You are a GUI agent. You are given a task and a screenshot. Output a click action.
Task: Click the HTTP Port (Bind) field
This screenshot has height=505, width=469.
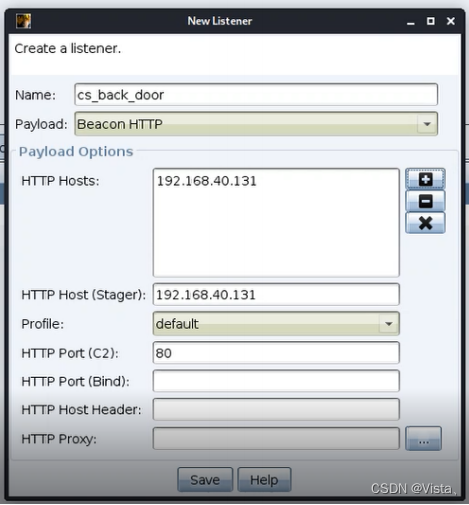coord(276,381)
